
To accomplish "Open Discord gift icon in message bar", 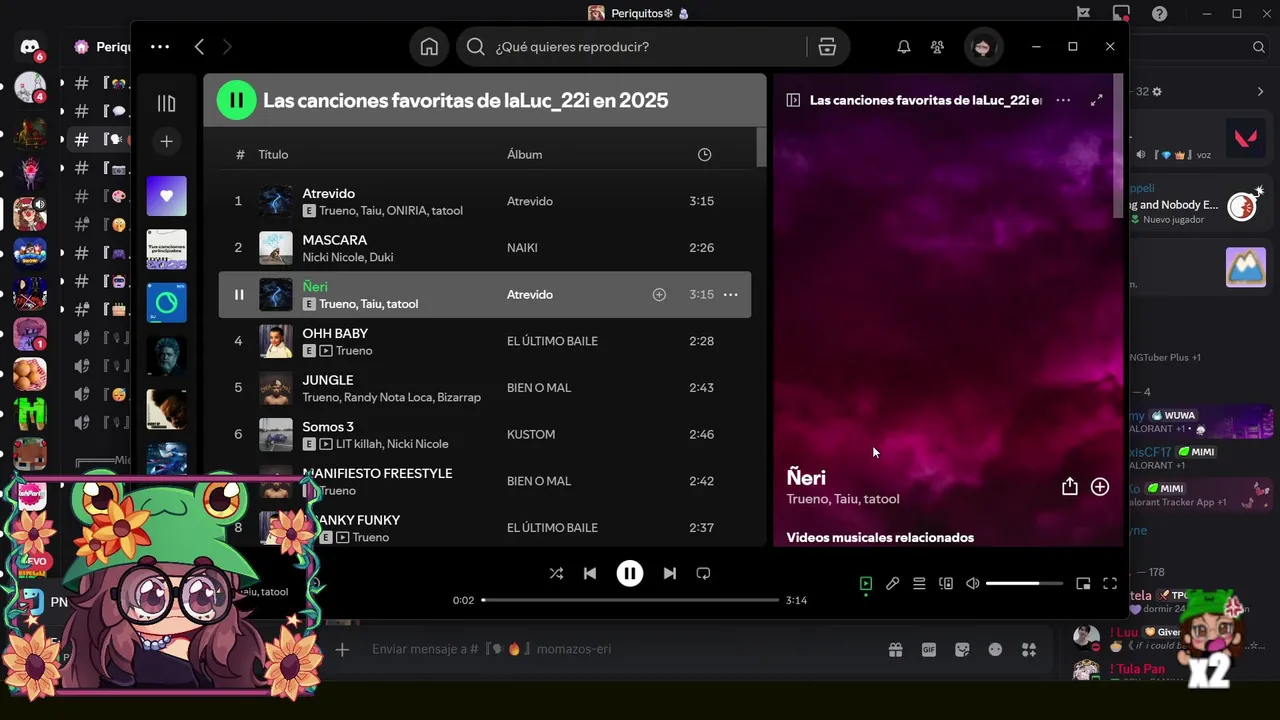I will [895, 649].
